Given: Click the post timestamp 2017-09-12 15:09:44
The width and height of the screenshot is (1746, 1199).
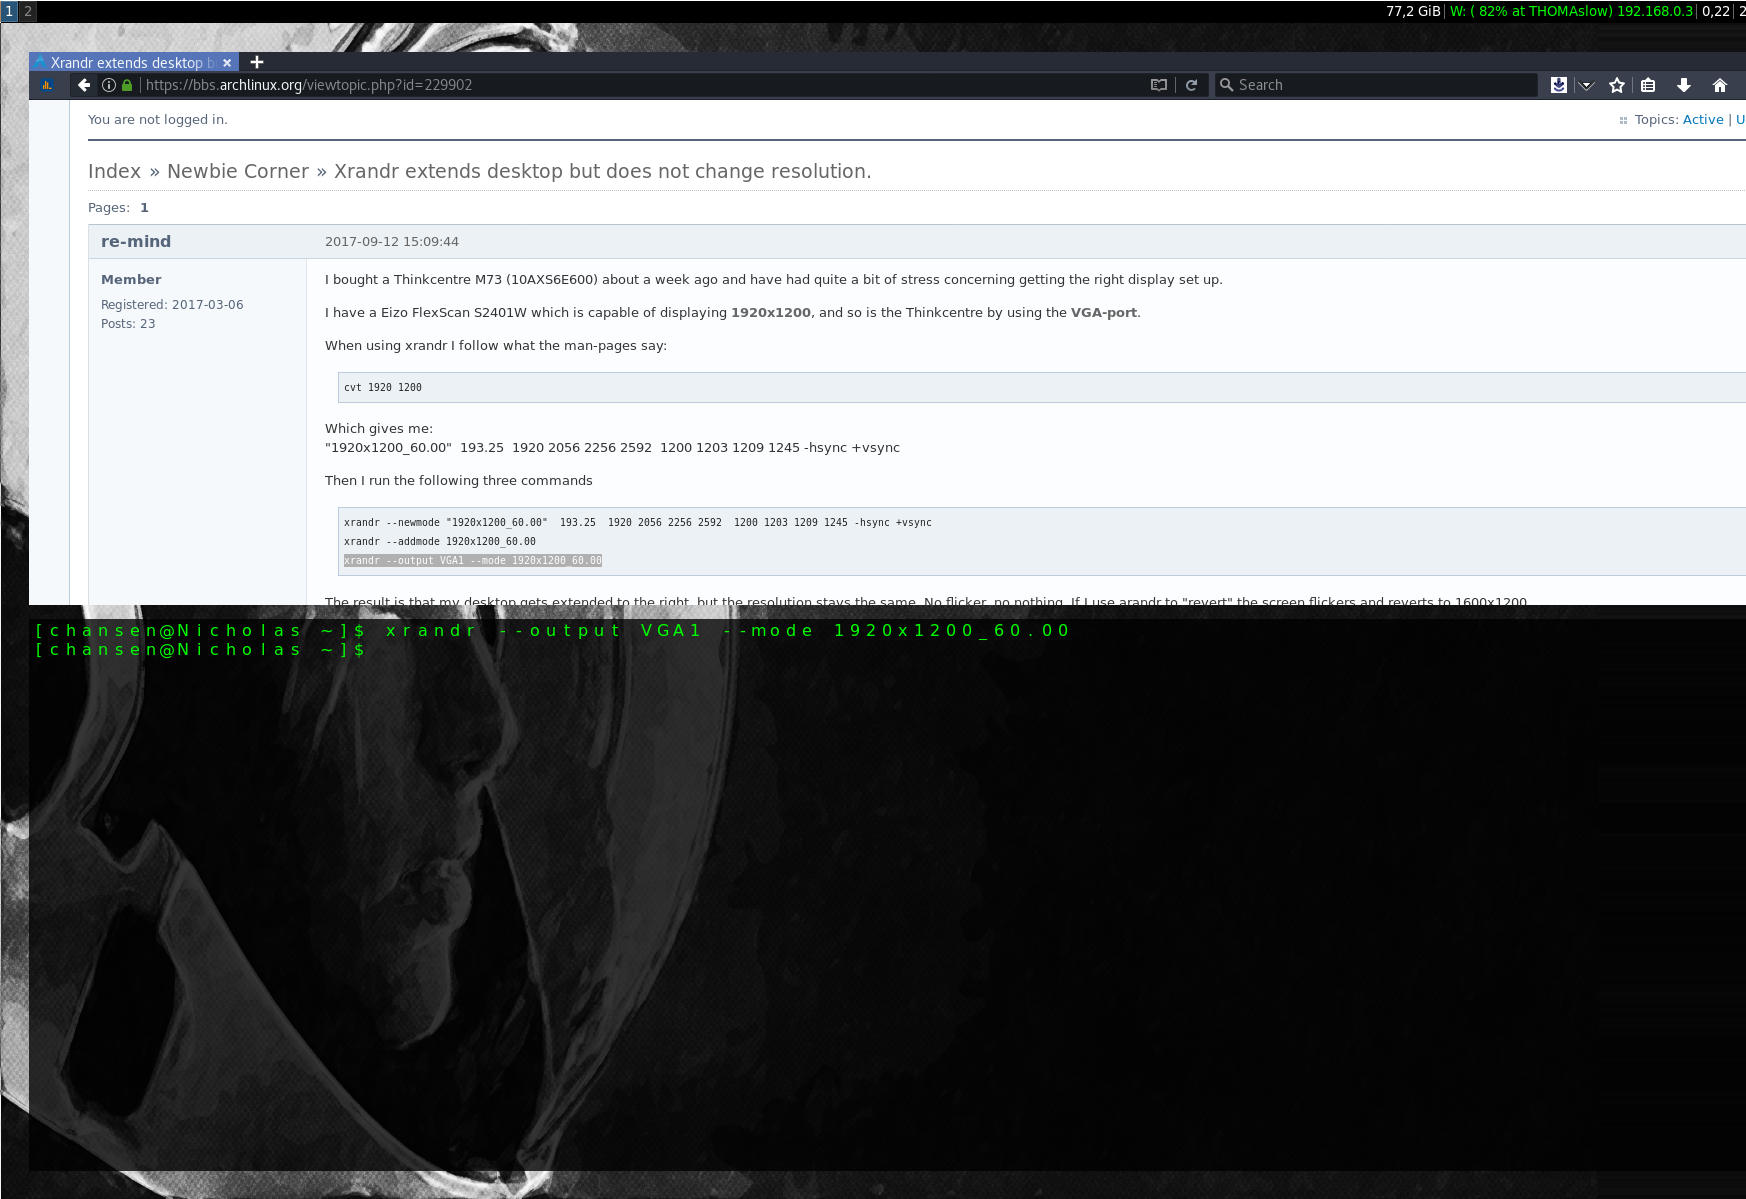Looking at the screenshot, I should 392,241.
